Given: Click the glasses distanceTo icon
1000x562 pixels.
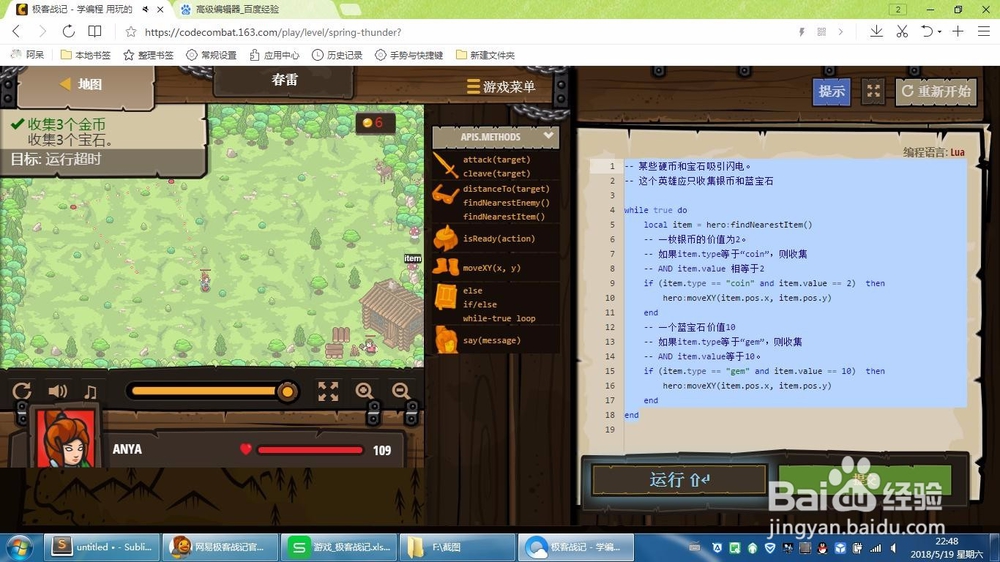Looking at the screenshot, I should [x=445, y=195].
